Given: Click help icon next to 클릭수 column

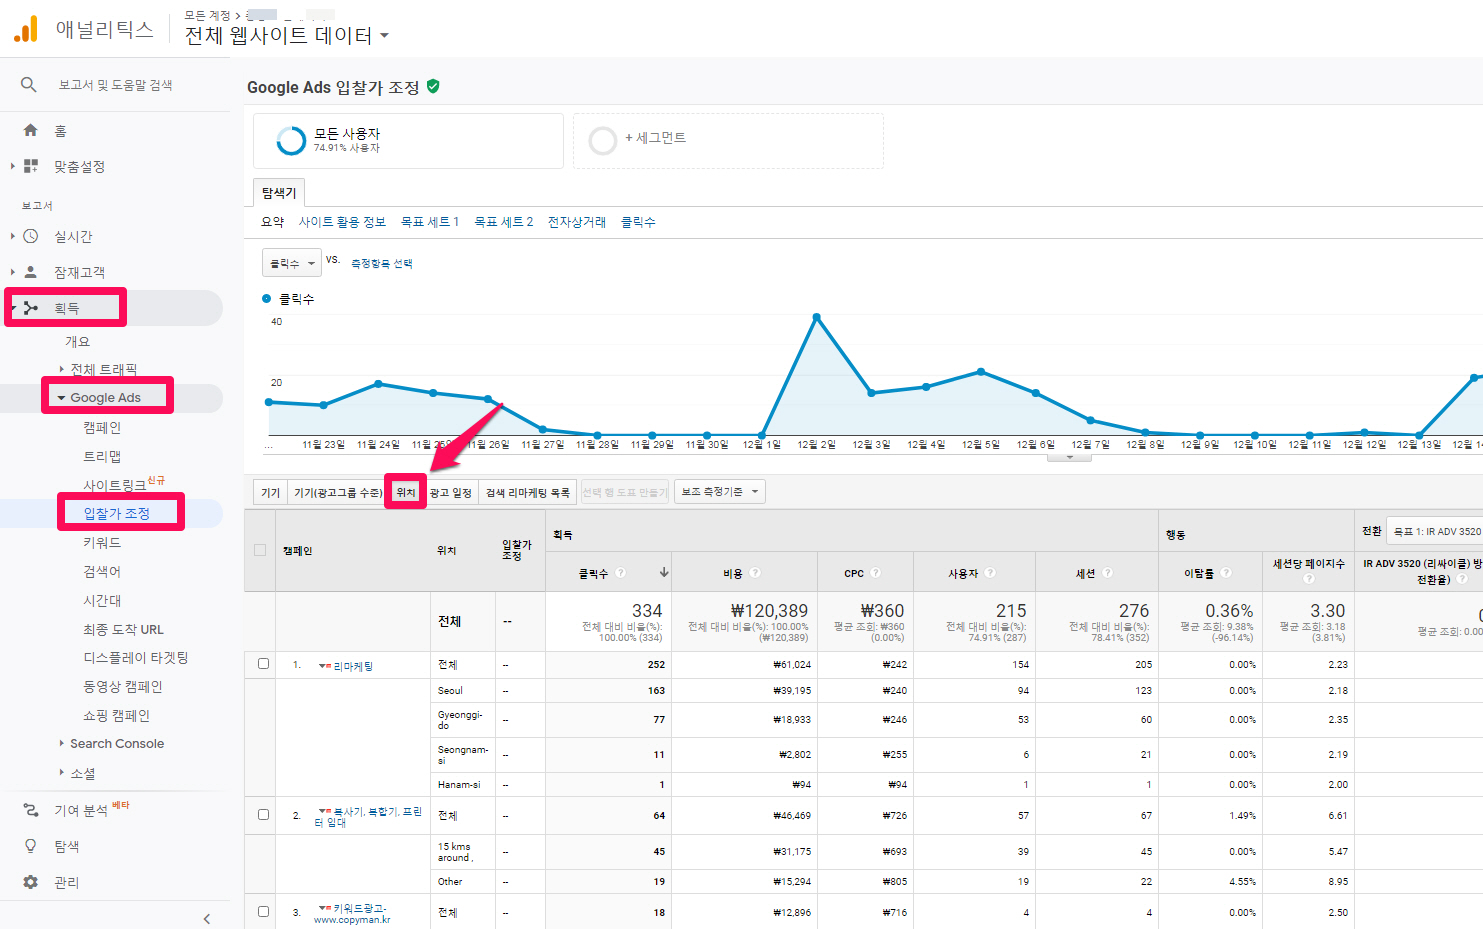Looking at the screenshot, I should 621,573.
